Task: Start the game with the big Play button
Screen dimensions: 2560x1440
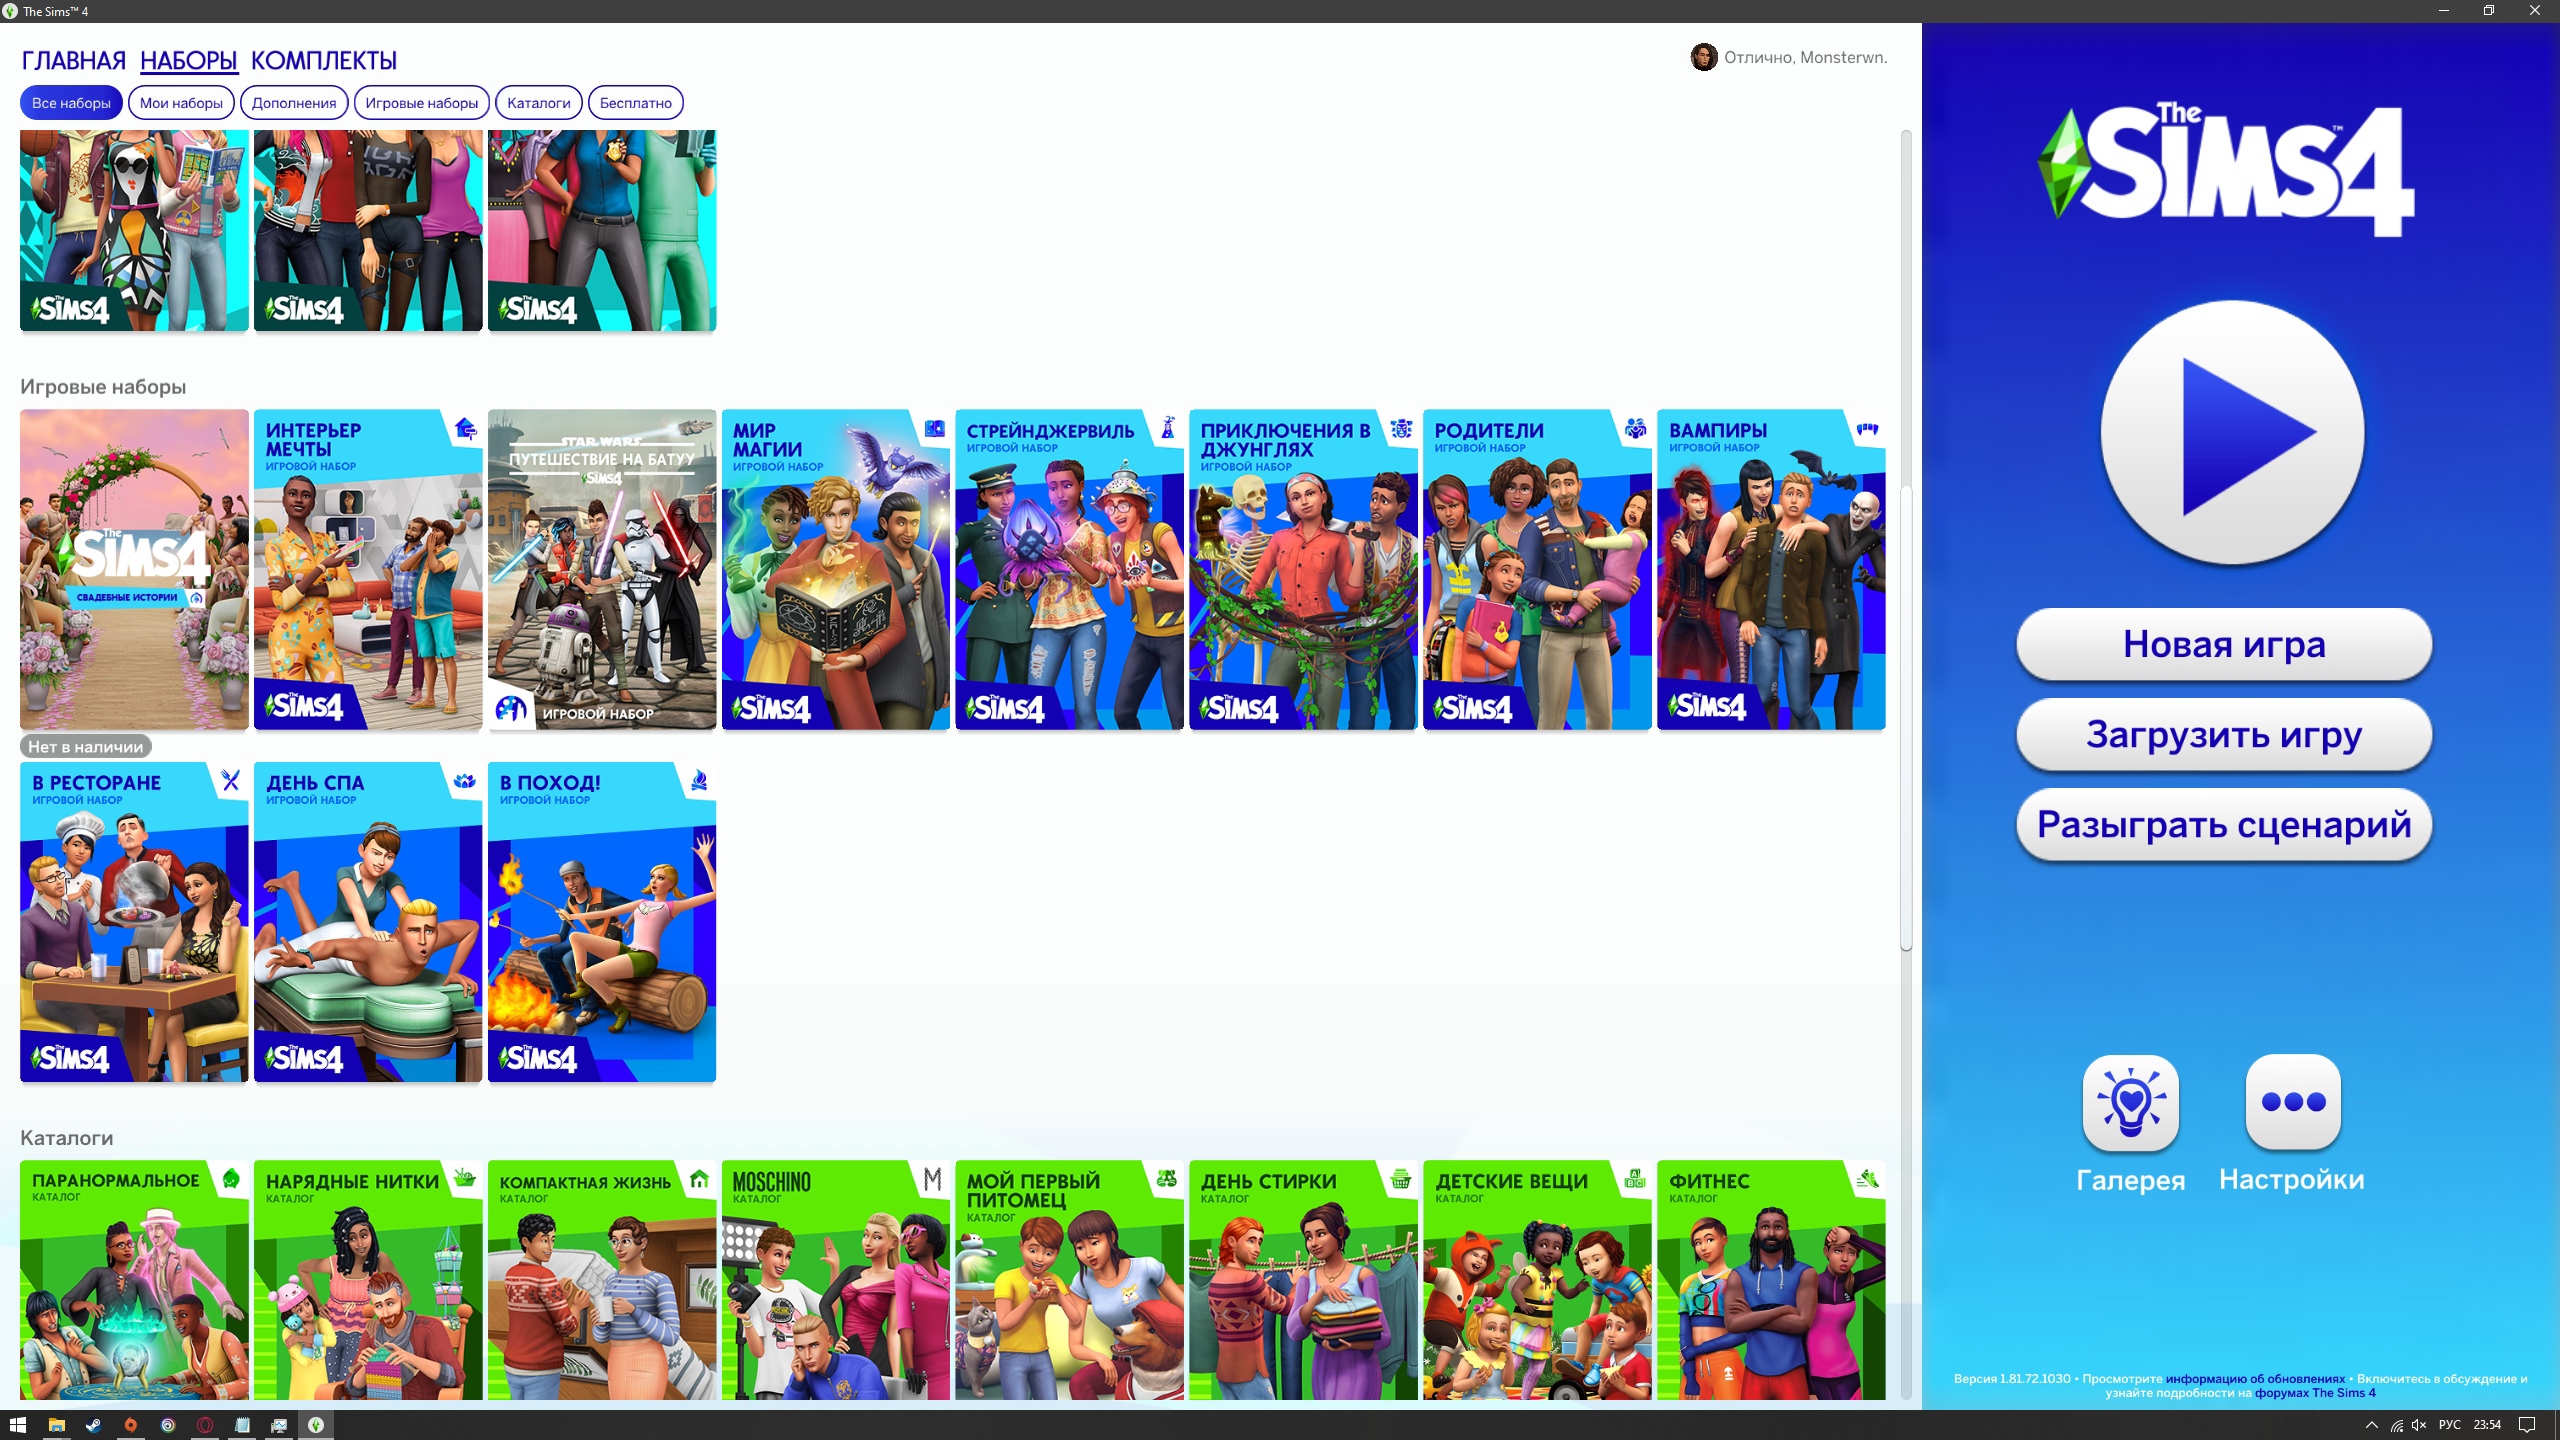Action: click(2232, 433)
